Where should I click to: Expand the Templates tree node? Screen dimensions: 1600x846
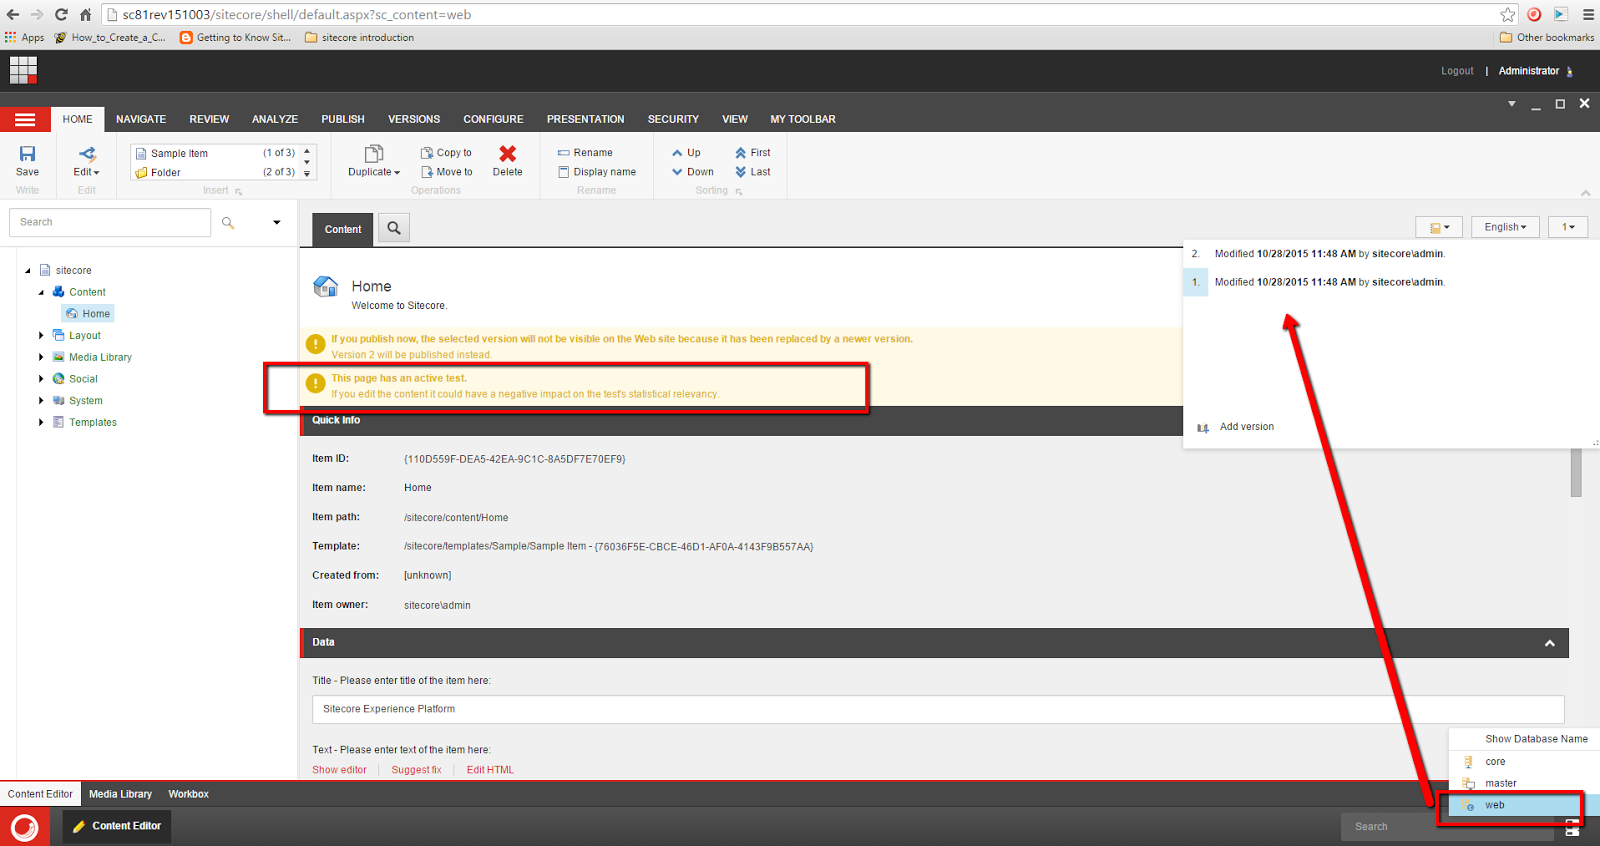[x=41, y=422]
